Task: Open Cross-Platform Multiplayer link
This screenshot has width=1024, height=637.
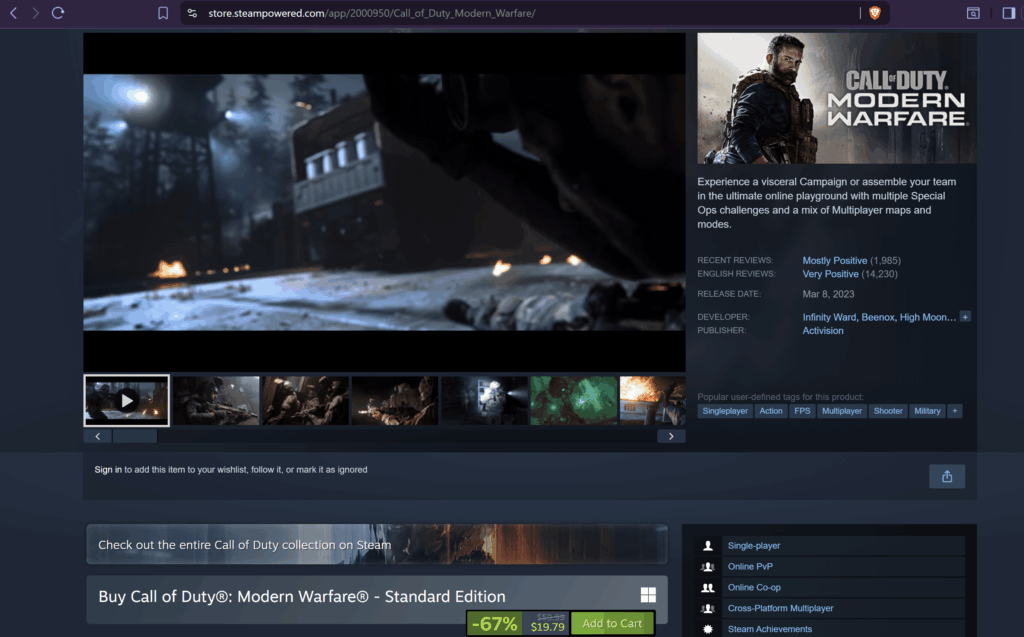Action: click(780, 608)
